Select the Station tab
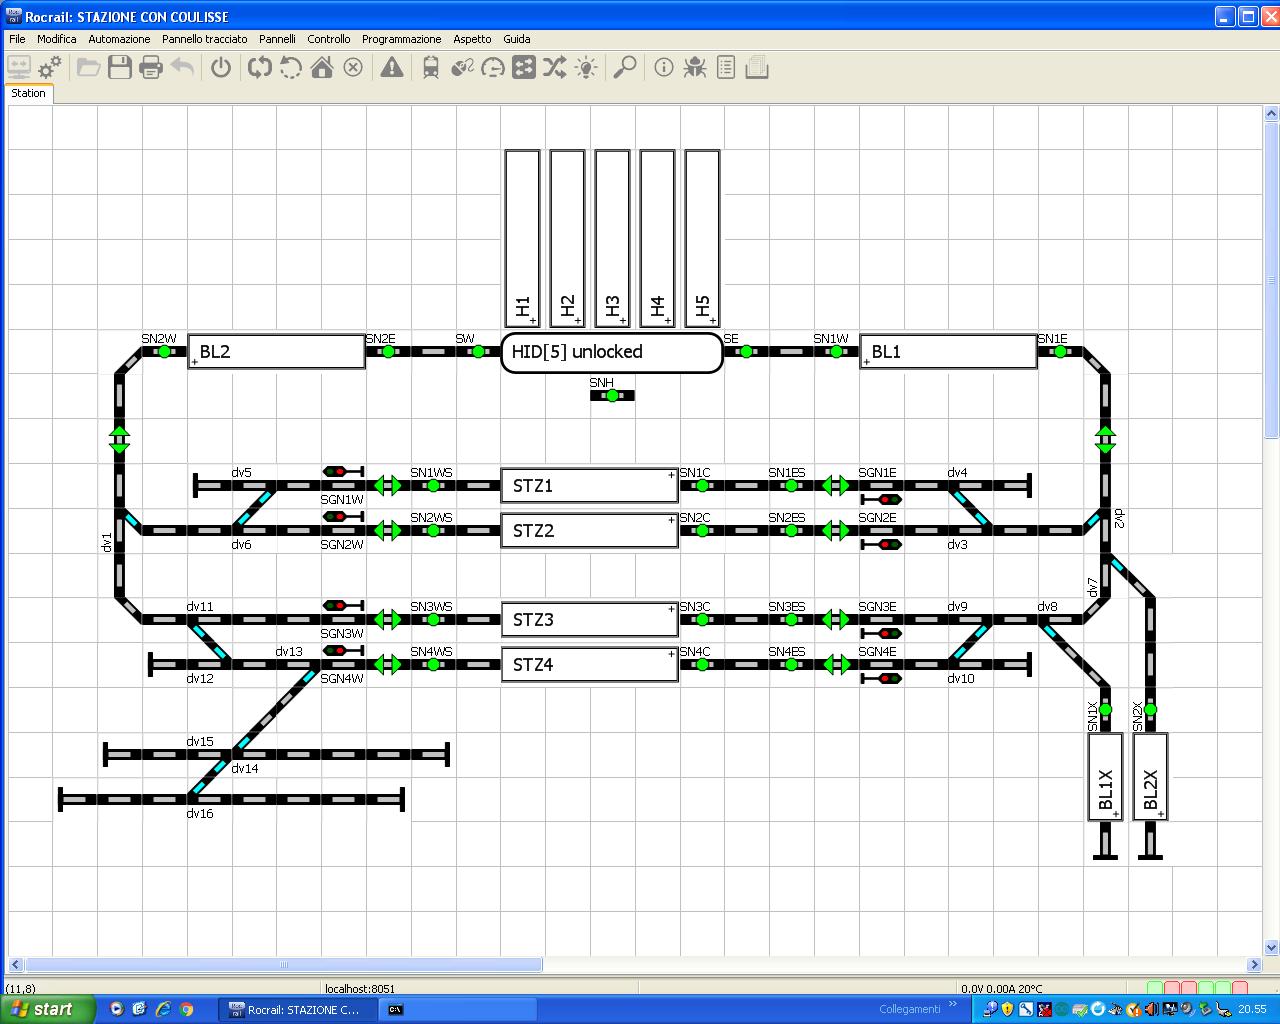Screen dimensions: 1280x1024 28,93
